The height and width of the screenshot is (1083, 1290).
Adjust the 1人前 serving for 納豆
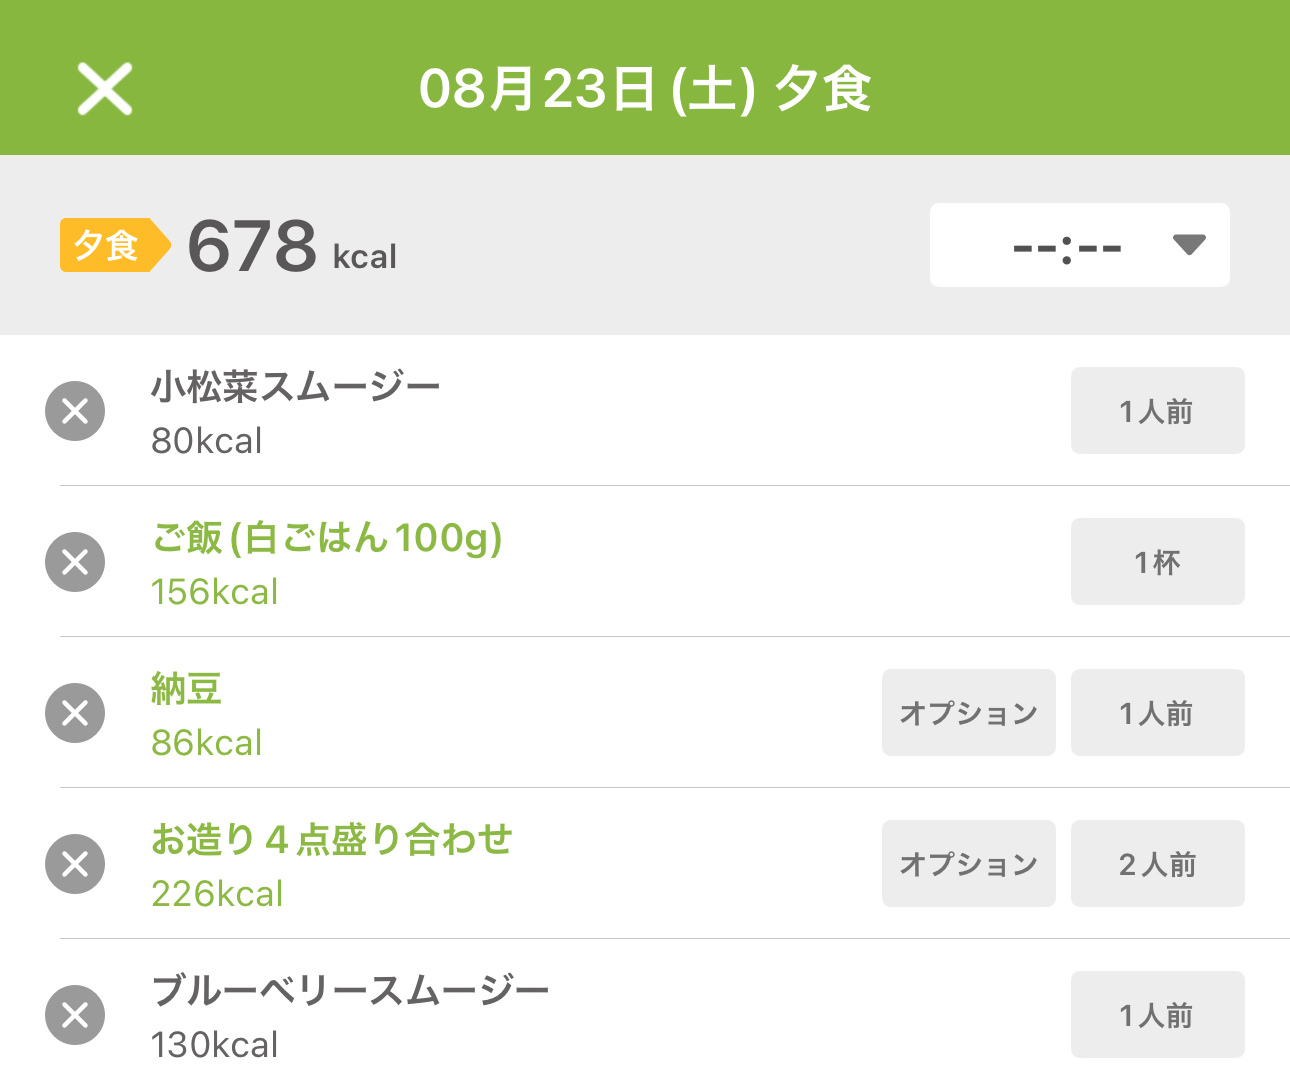[1157, 713]
